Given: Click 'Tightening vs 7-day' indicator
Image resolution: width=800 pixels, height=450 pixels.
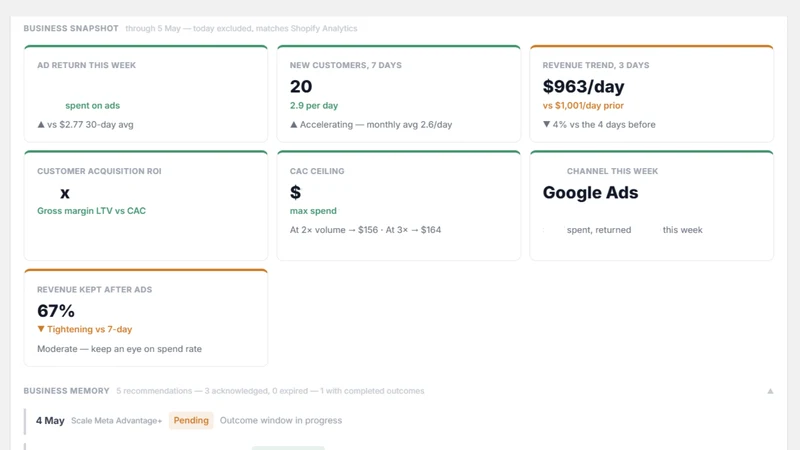Looking at the screenshot, I should click(x=85, y=329).
